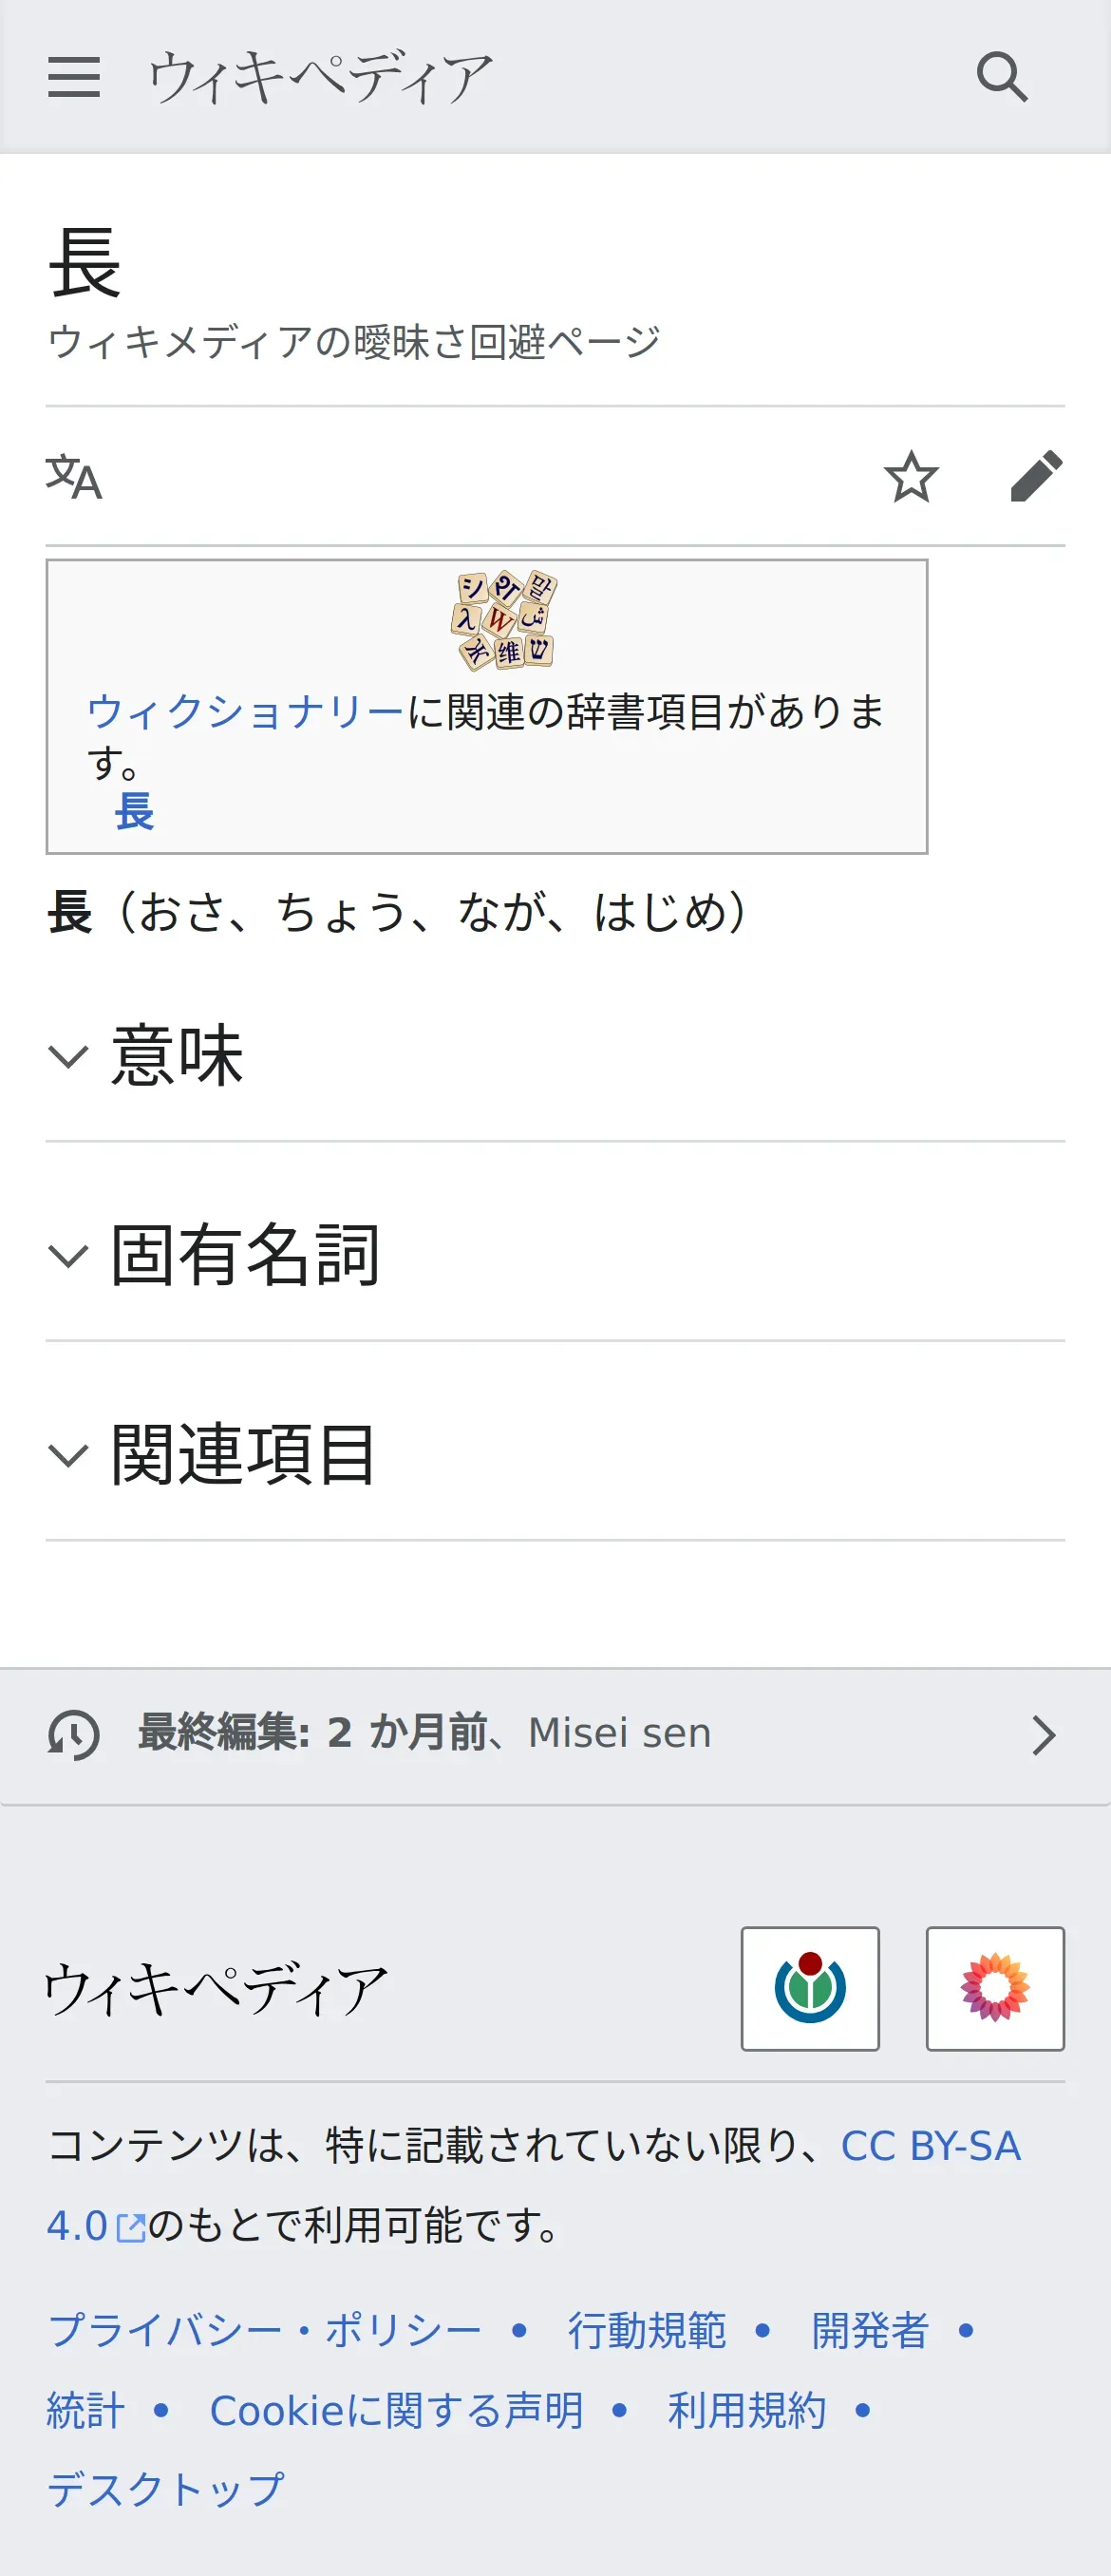
Task: Open the ウィクショナリー link
Action: [246, 712]
